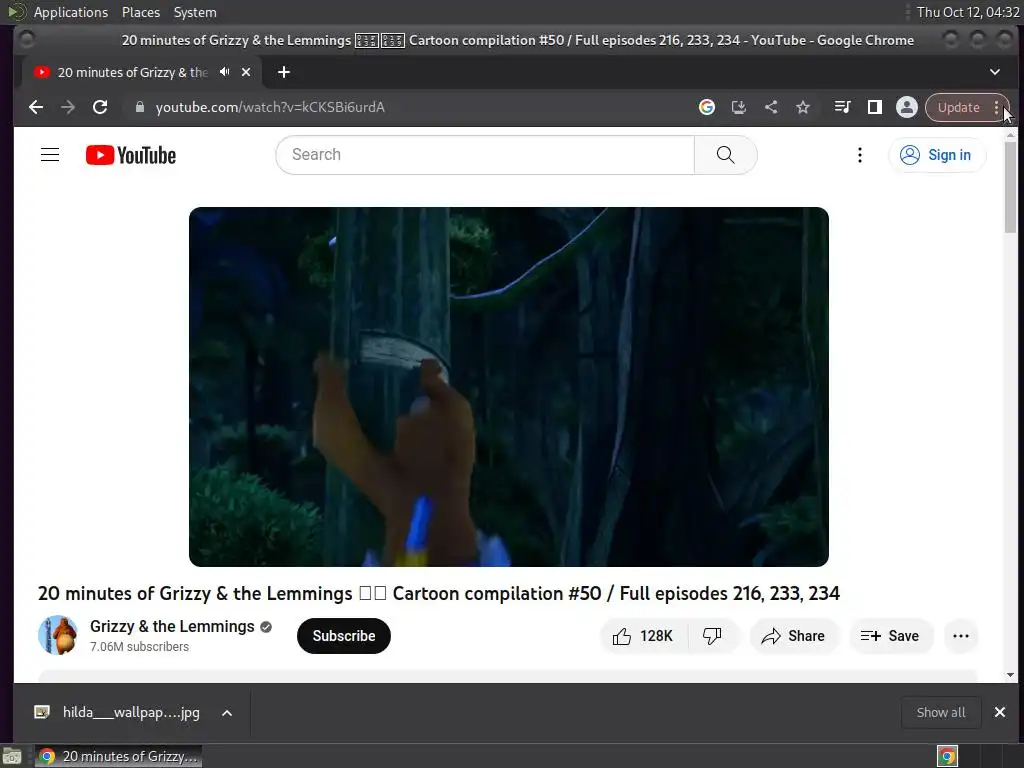Click the clock Thu Oct 12
The image size is (1024, 768).
(968, 12)
